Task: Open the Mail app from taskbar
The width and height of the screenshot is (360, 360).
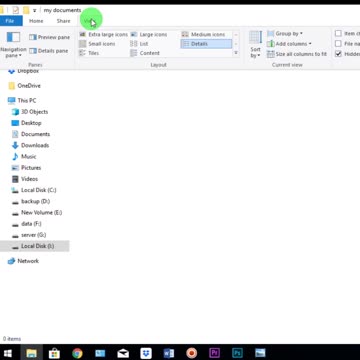Action: coord(123,353)
